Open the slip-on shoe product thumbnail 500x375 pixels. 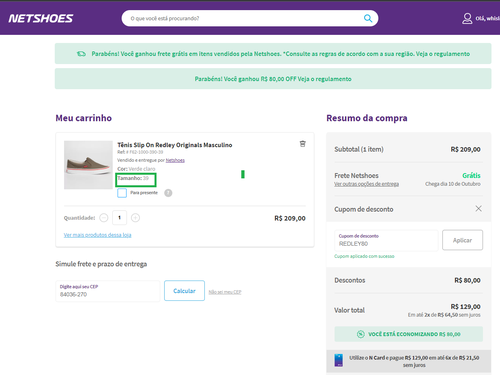(88, 165)
